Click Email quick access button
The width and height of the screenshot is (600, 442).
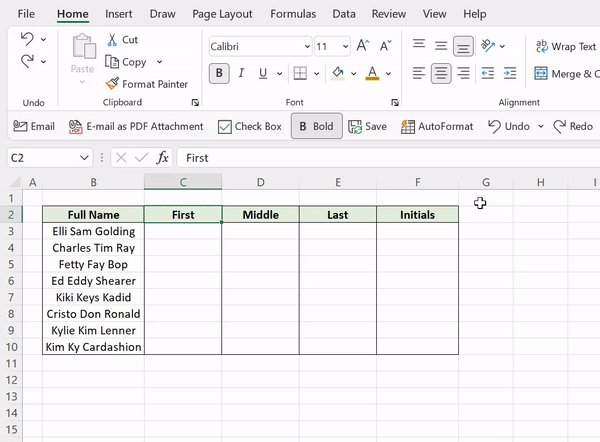34,126
